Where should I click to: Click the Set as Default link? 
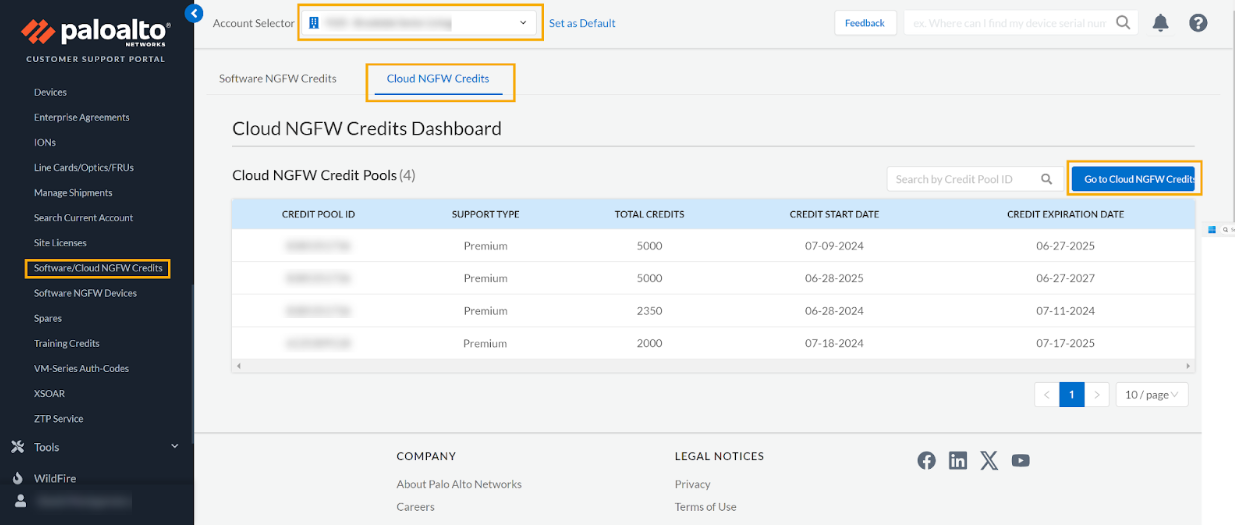click(x=582, y=23)
